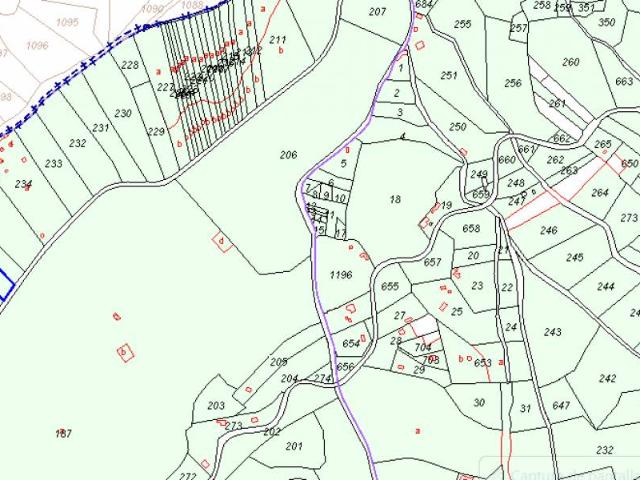Viewport: 640px width, 480px height.
Task: Select the parcel labeled 1196
Action: click(341, 275)
